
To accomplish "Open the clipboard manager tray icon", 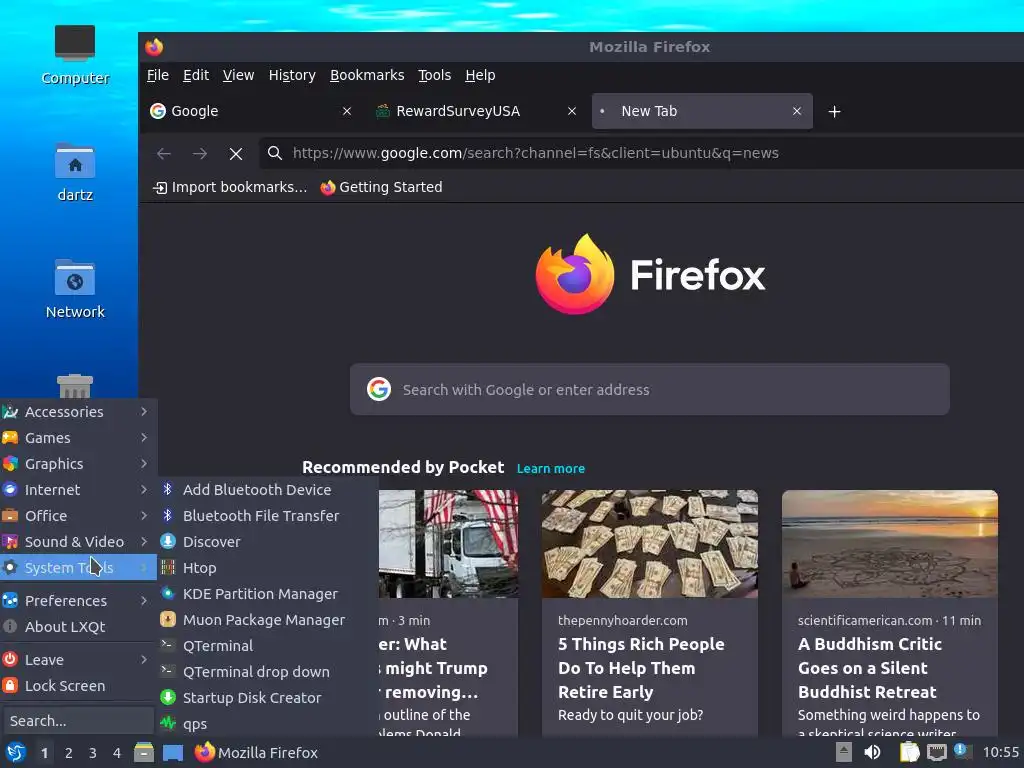I will (908, 752).
